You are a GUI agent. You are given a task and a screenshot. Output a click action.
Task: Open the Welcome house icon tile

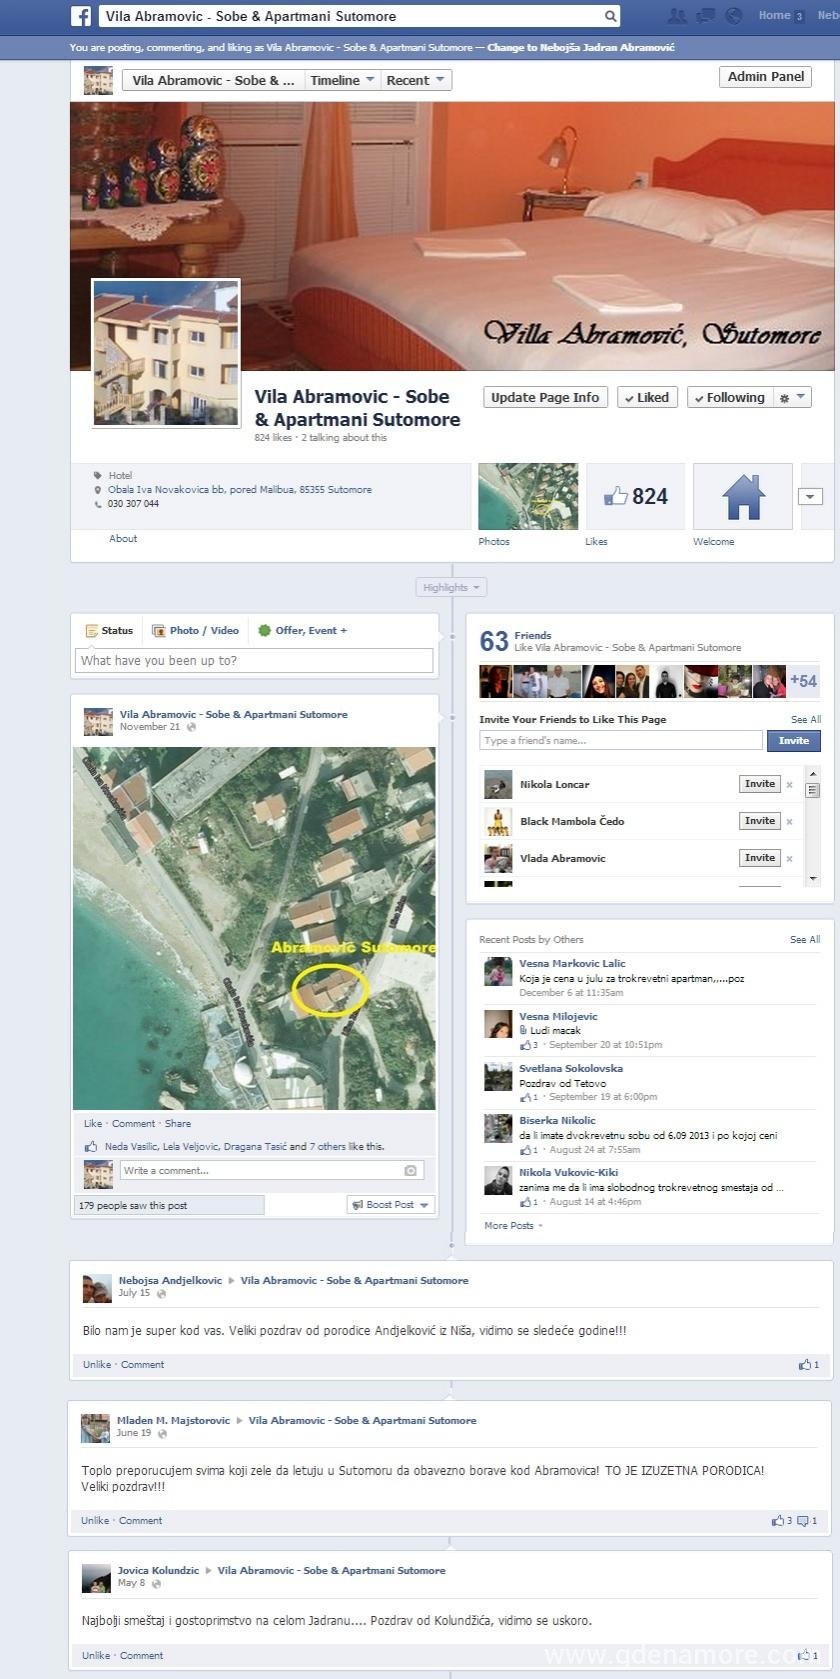pos(743,496)
